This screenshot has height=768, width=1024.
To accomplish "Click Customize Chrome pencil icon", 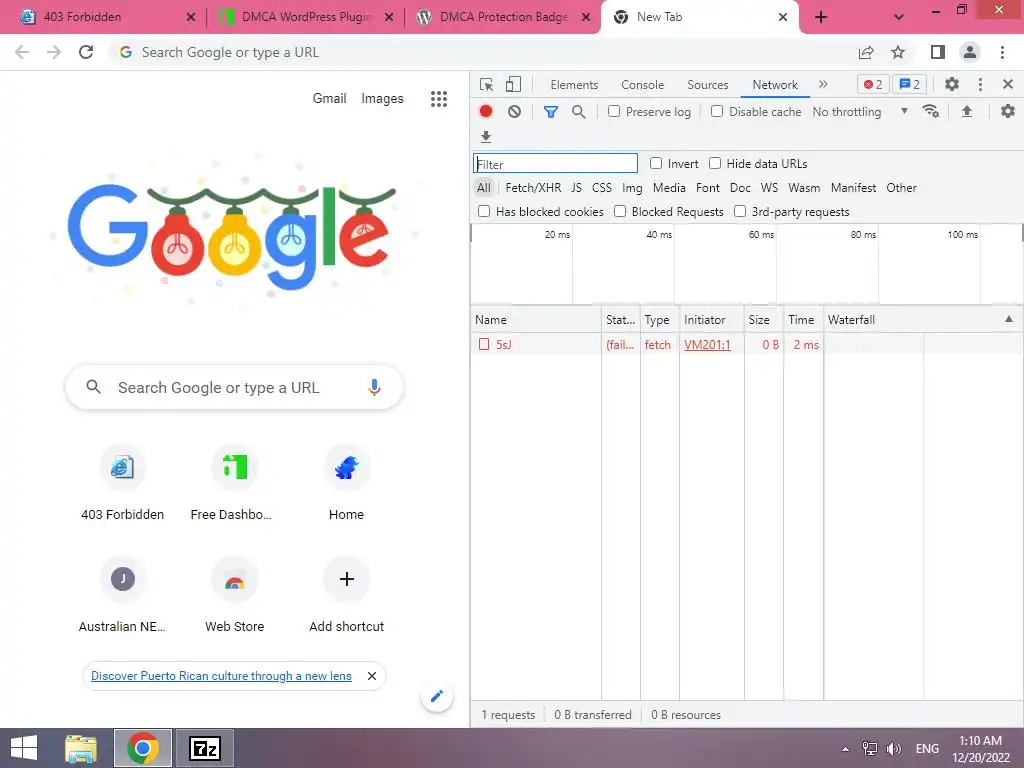I will coord(437,696).
